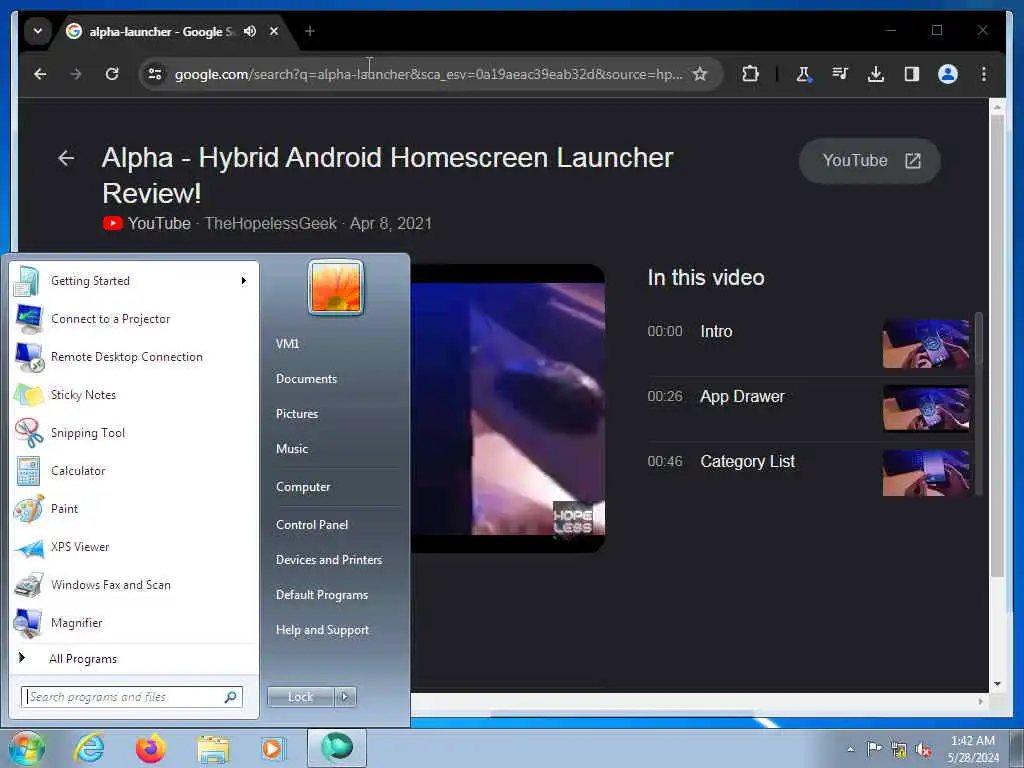Screen dimensions: 1024x768
Task: Open Default Programs
Action: click(x=321, y=595)
